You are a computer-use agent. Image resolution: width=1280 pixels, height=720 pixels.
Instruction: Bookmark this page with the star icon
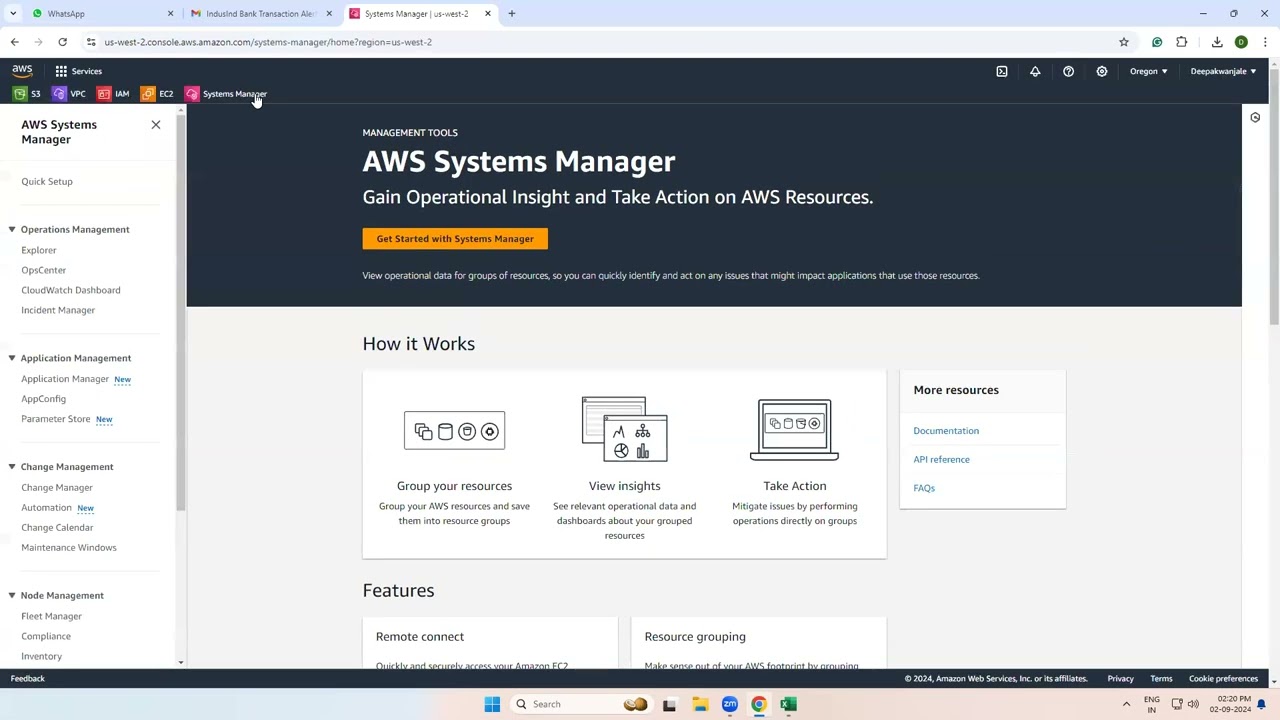(1124, 42)
